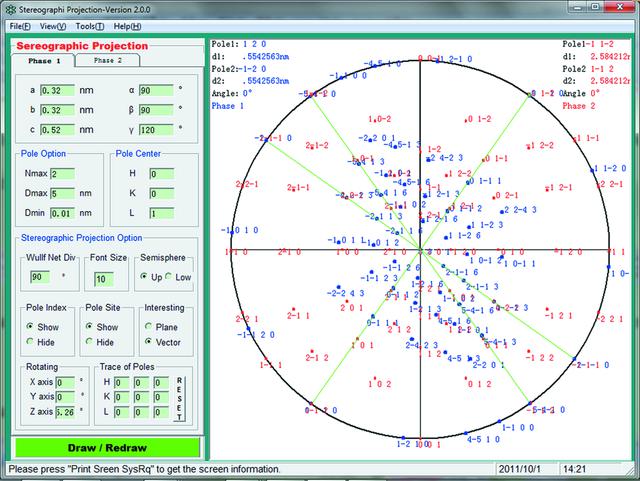This screenshot has width=640, height=481.
Task: Open the View menu
Action: coord(53,27)
